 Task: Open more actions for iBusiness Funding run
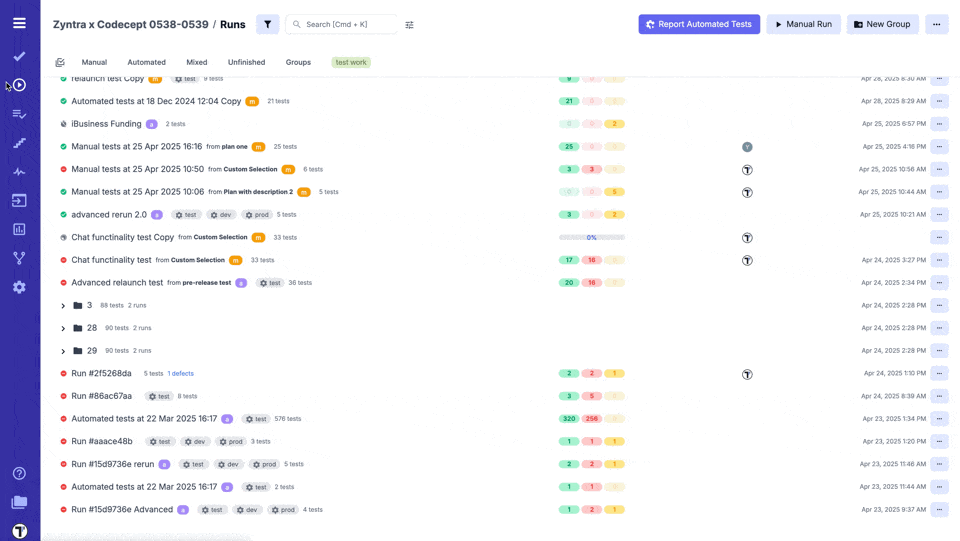[939, 124]
